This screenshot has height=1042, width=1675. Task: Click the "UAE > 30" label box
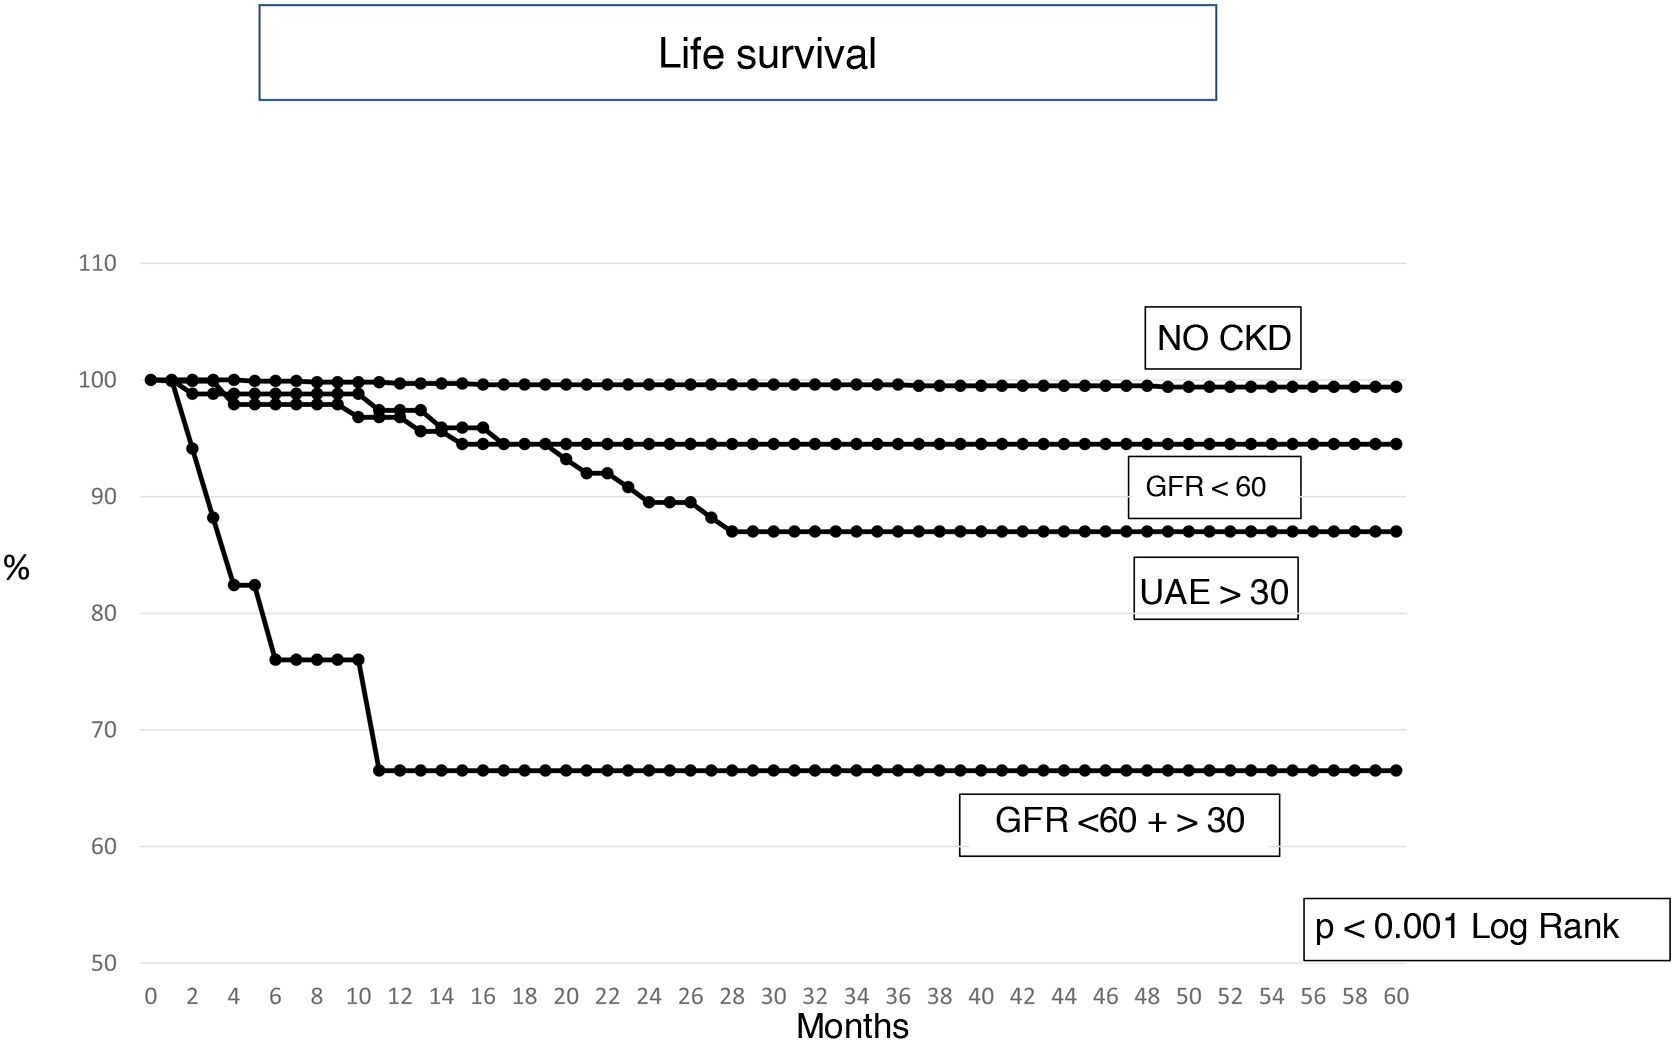(x=1214, y=591)
